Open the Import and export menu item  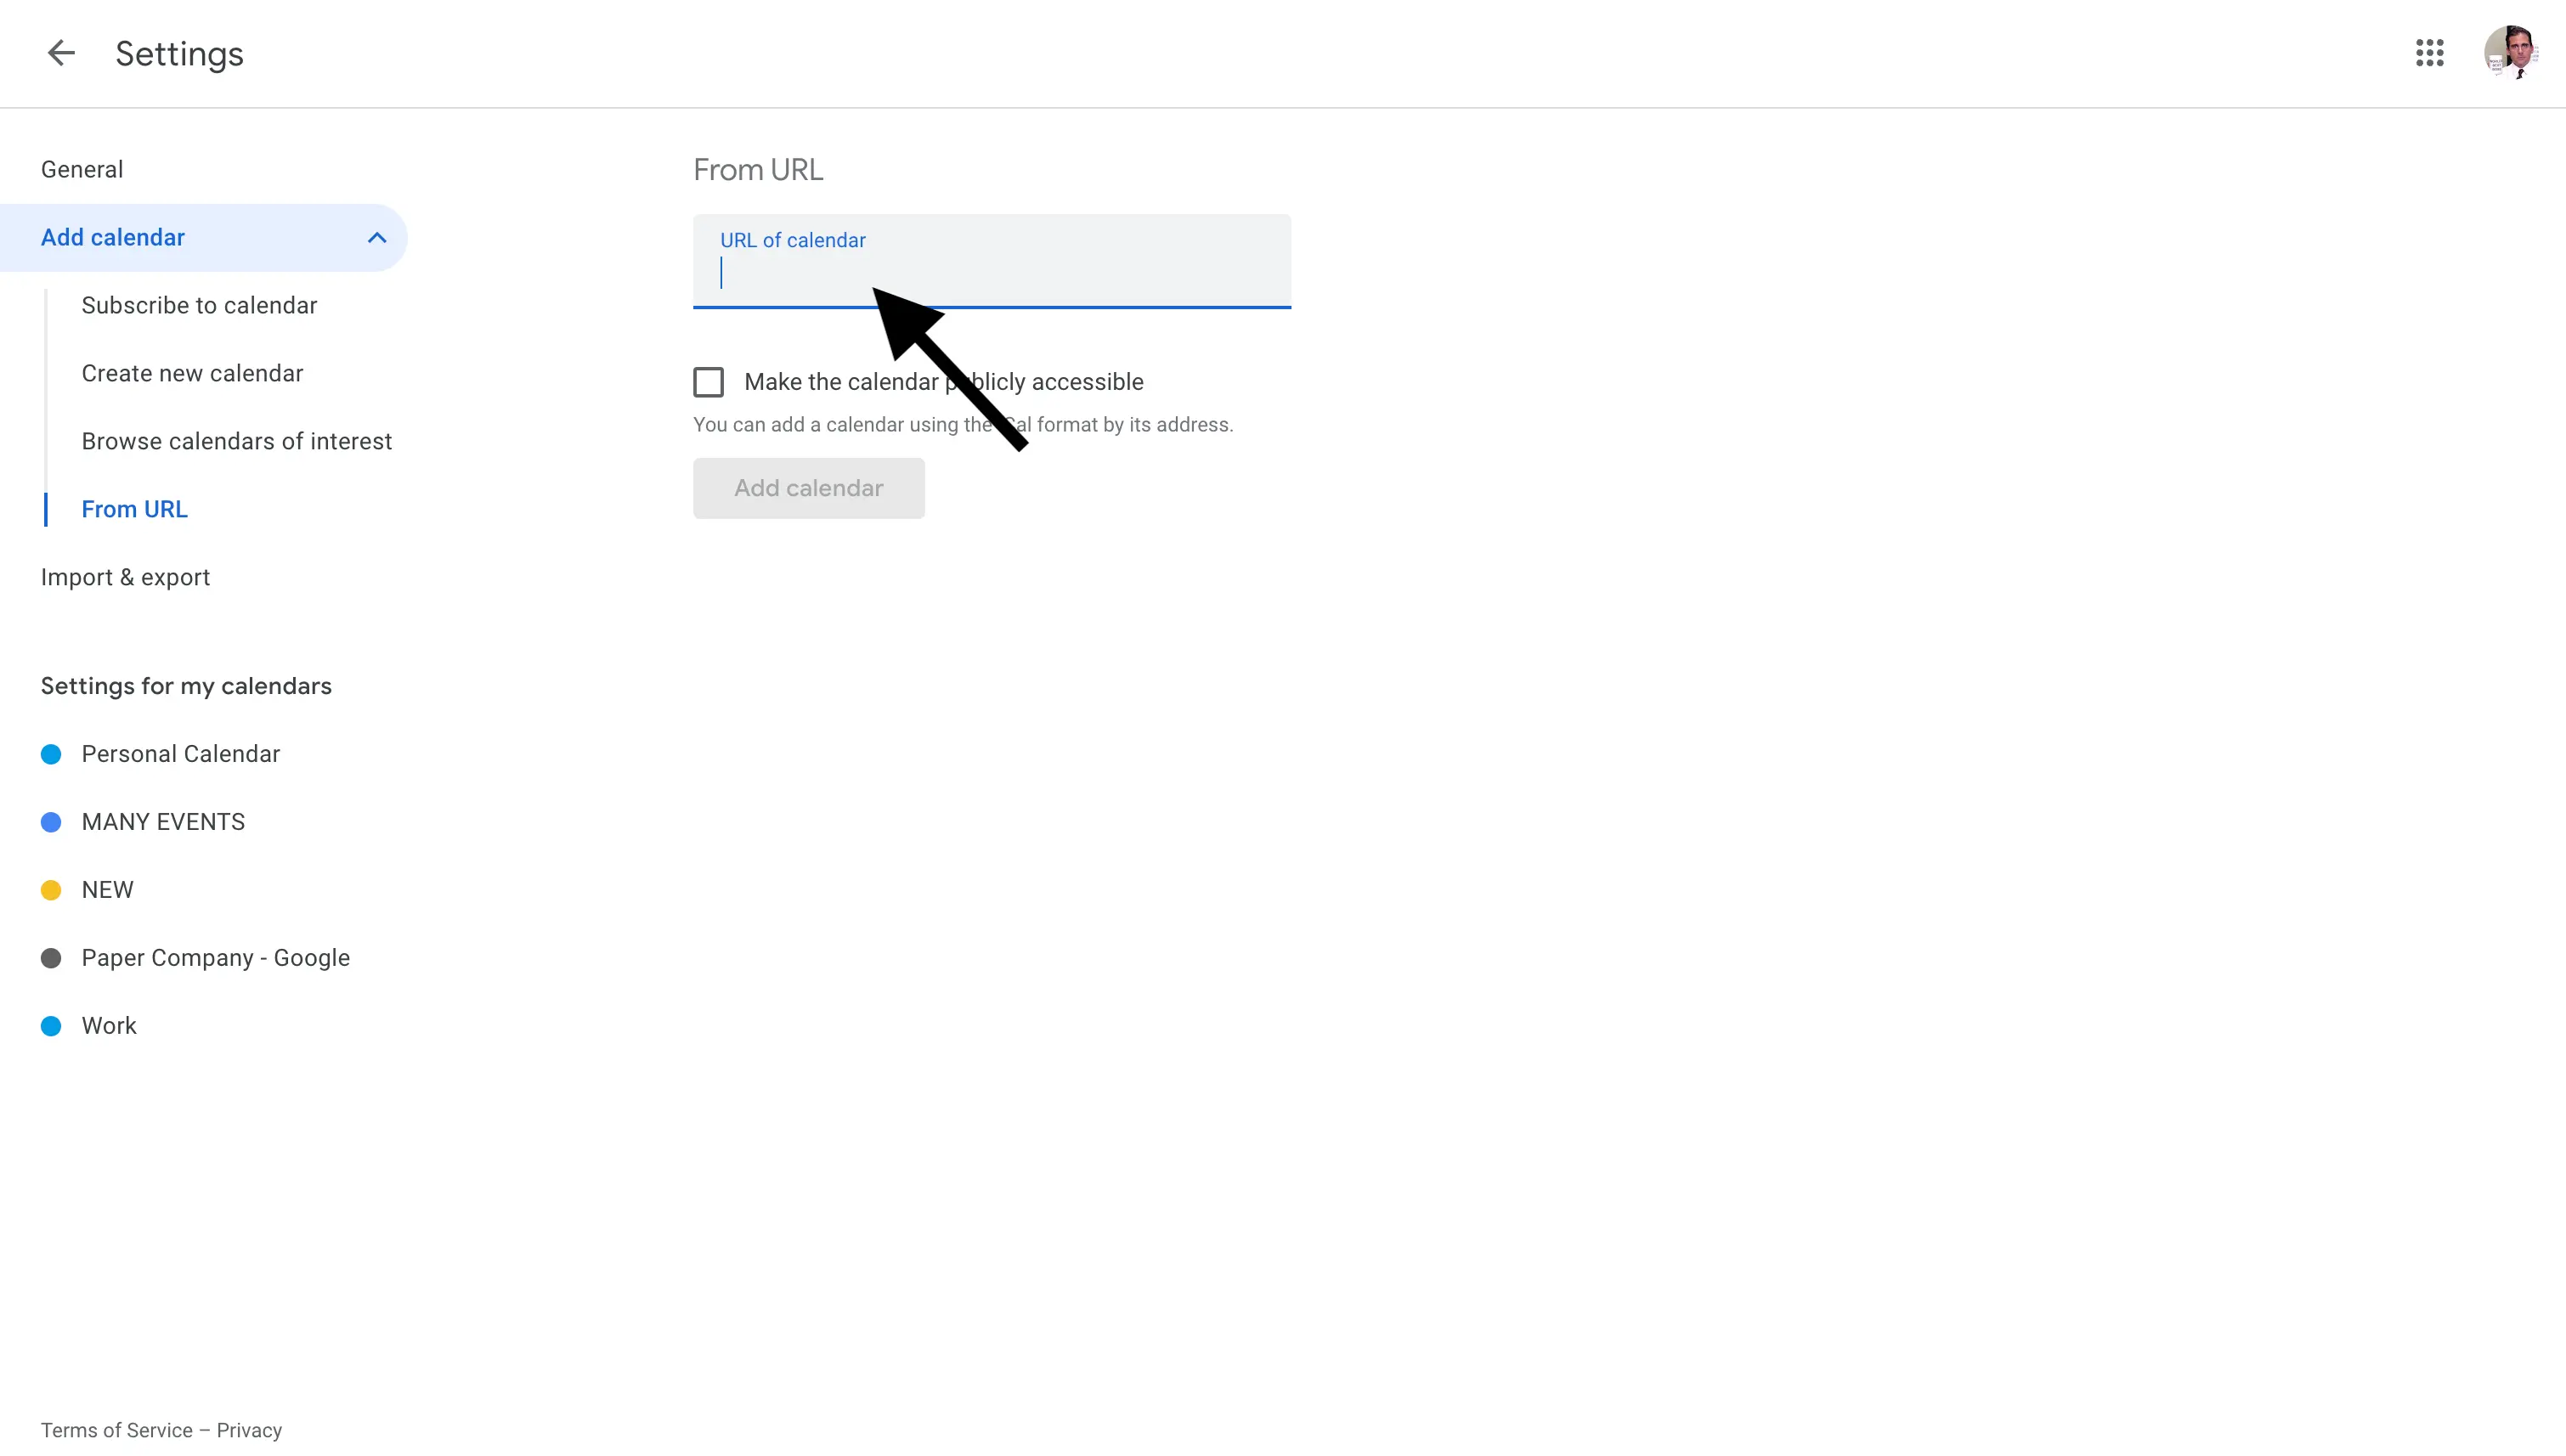click(x=125, y=577)
